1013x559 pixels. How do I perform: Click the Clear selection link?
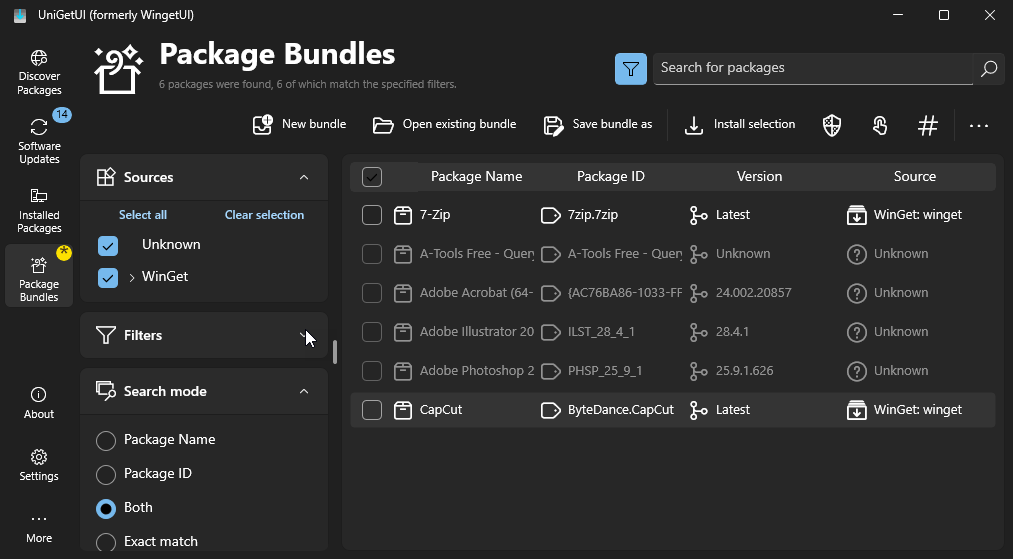[264, 215]
